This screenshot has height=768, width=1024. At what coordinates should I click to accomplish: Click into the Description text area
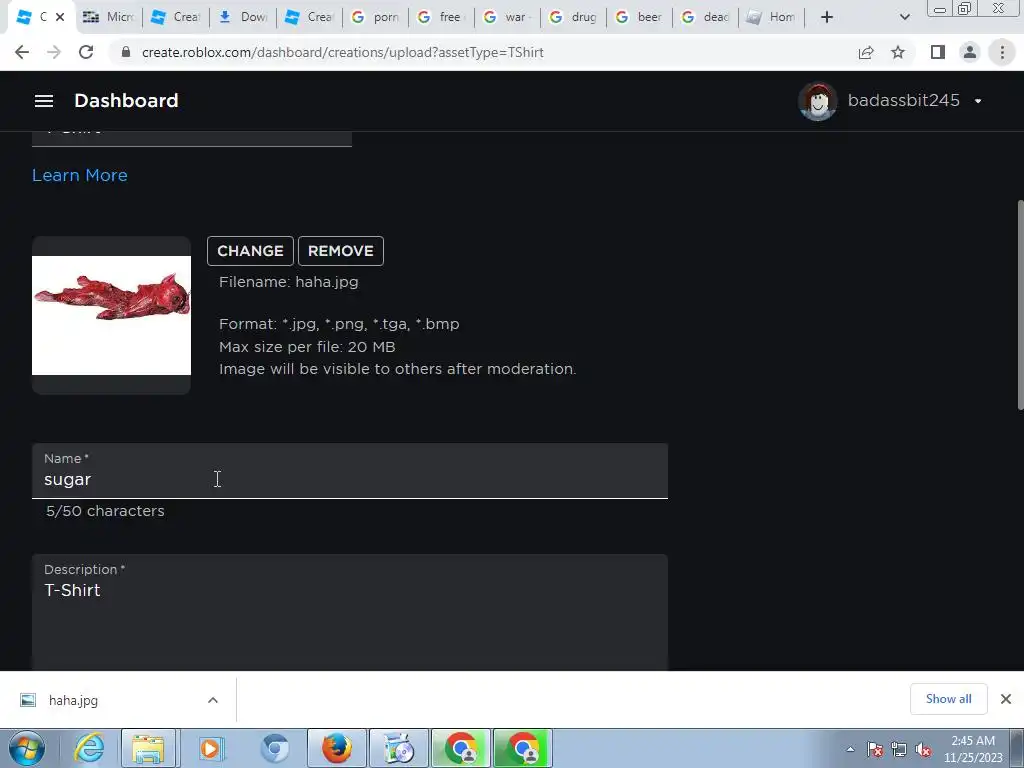[x=350, y=613]
